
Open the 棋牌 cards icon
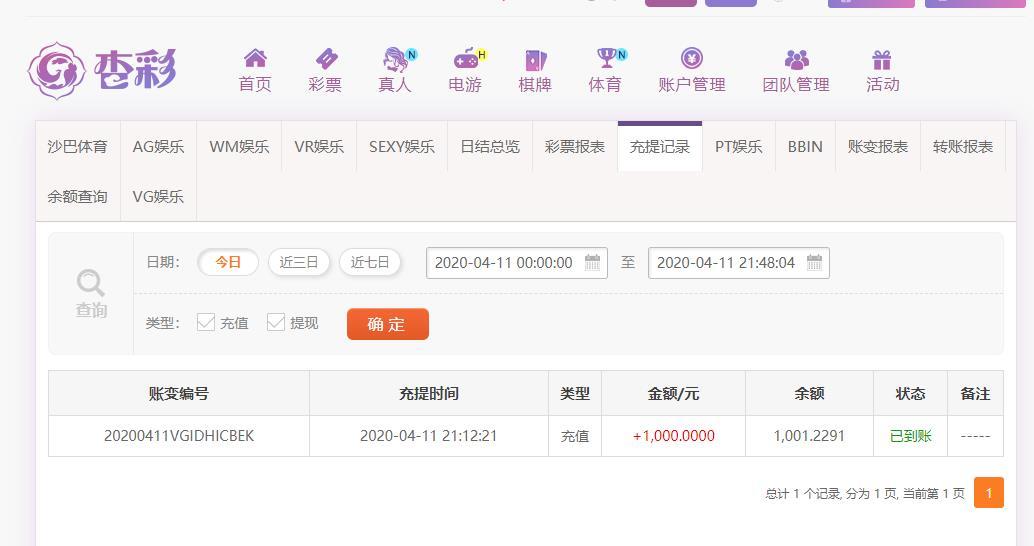535,60
